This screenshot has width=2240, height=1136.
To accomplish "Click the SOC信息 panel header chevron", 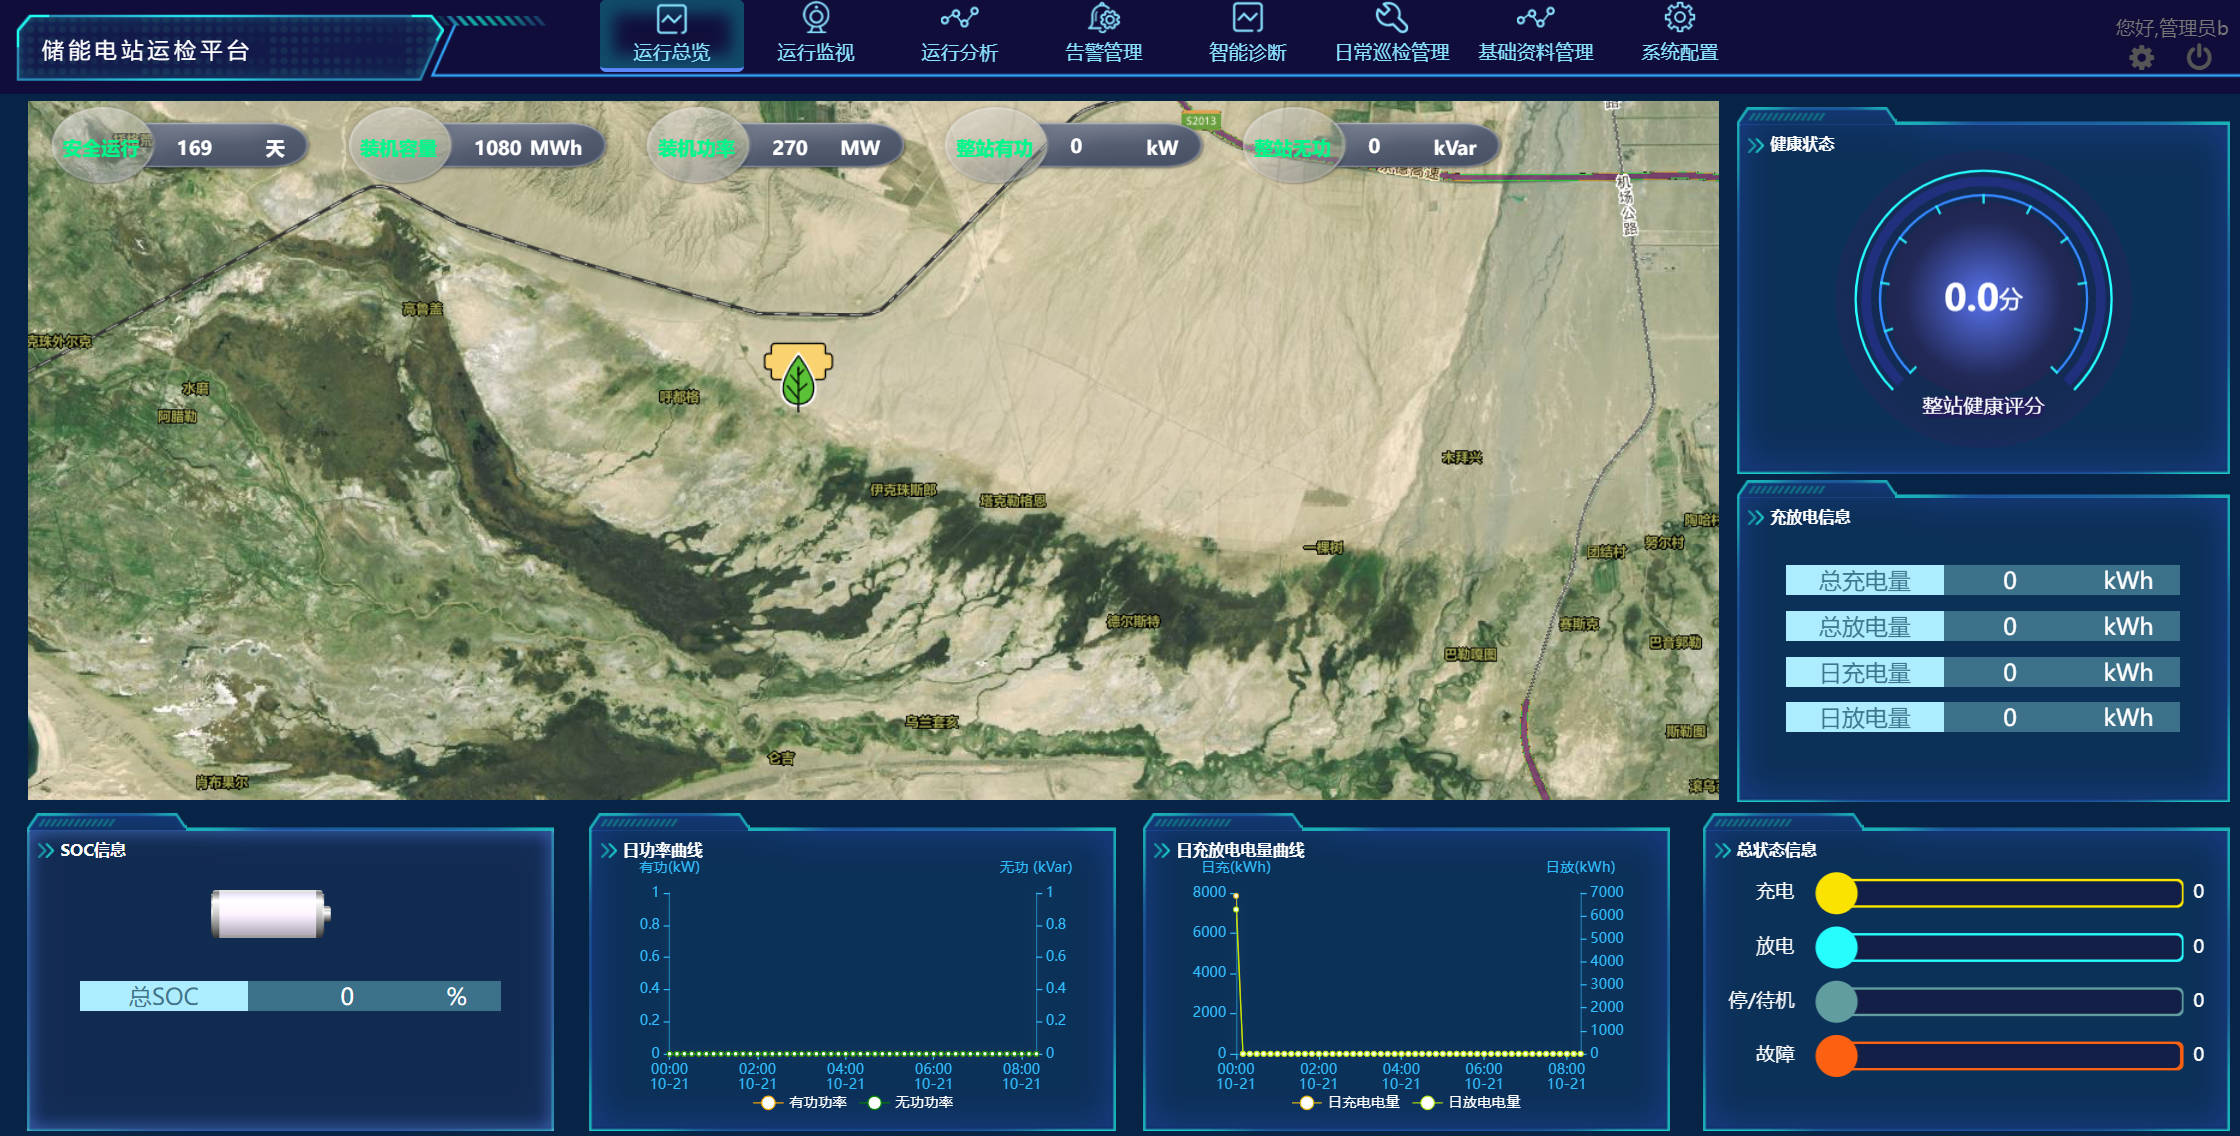I will [45, 850].
